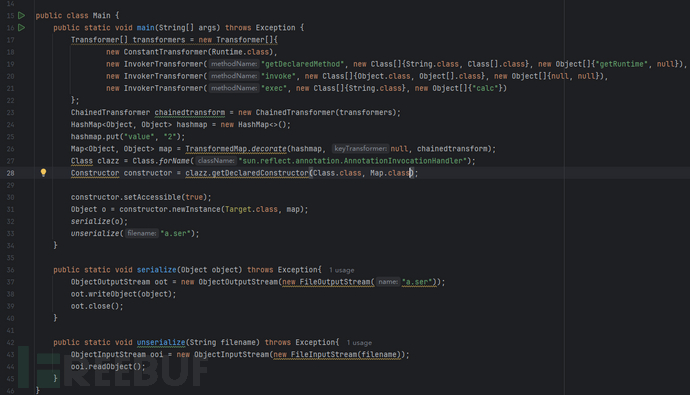Click ConstantTransformer on line 18
Image resolution: width=690 pixels, height=395 pixels.
click(165, 52)
